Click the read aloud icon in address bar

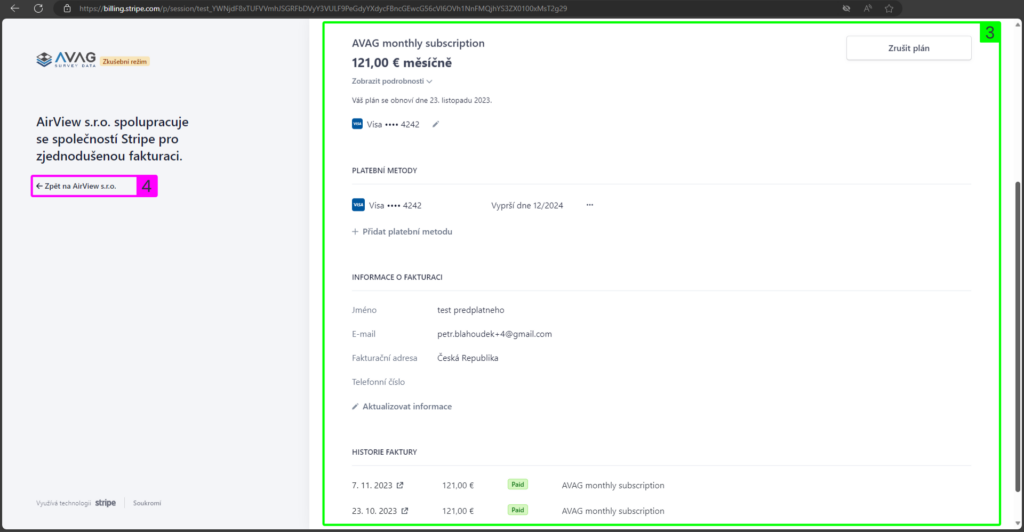coord(866,8)
